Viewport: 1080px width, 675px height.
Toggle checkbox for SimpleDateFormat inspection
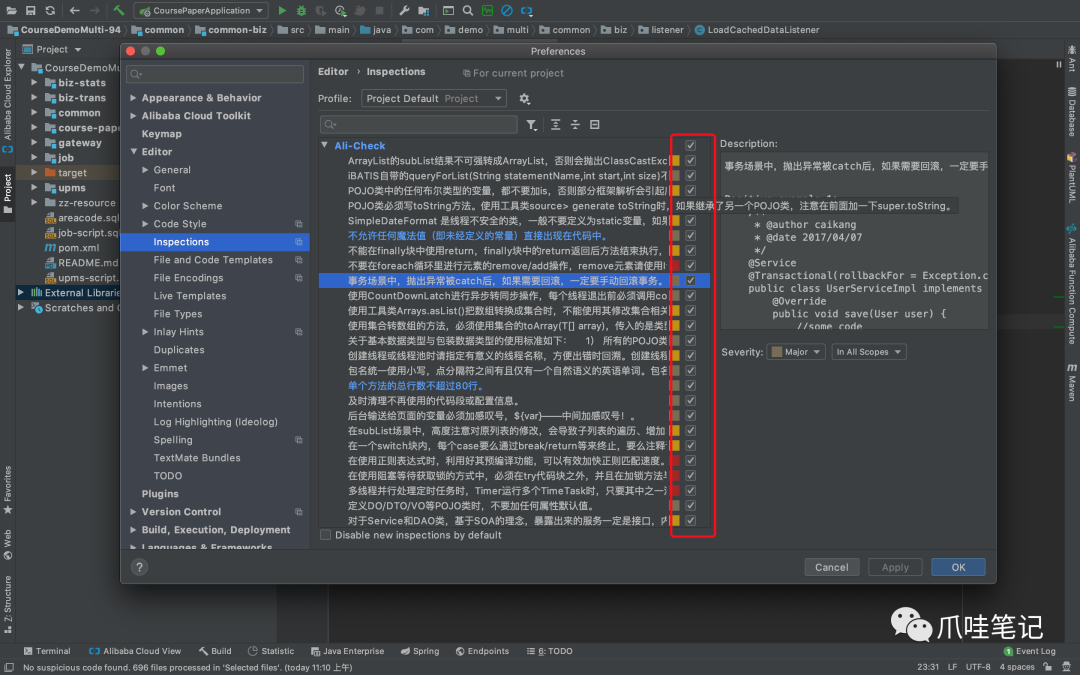point(690,220)
